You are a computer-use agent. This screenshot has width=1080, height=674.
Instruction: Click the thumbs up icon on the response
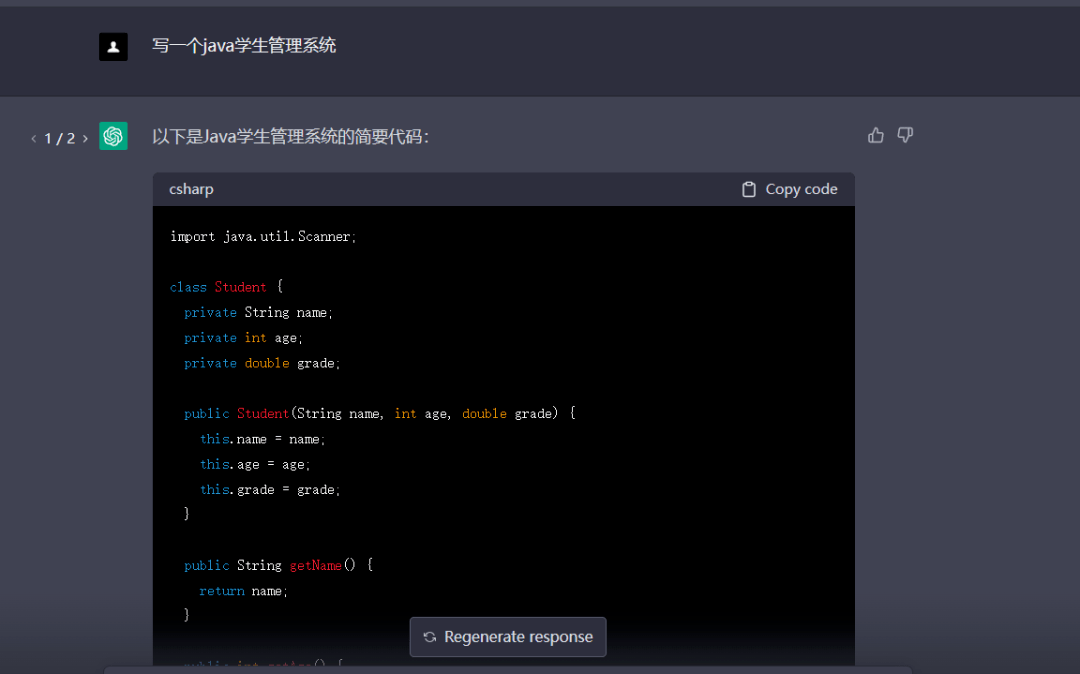[x=876, y=135]
